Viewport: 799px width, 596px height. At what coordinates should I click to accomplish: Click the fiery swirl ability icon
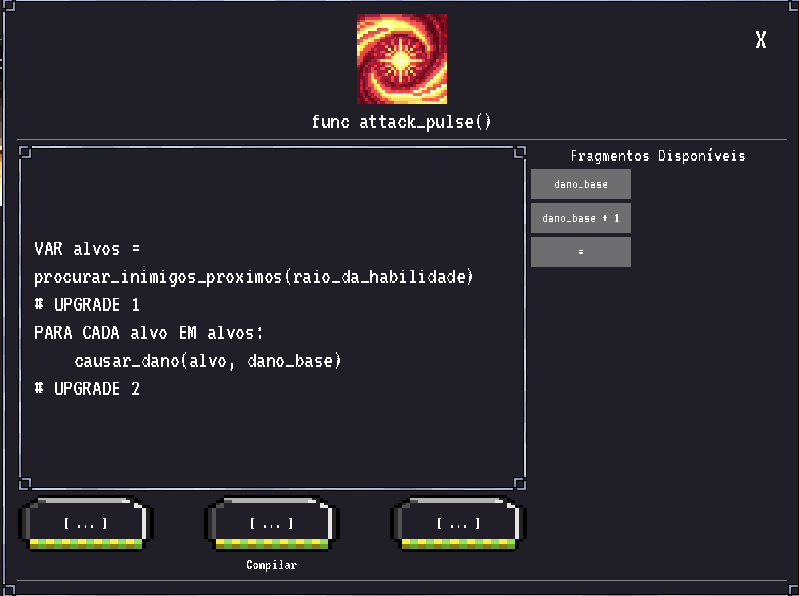point(402,59)
